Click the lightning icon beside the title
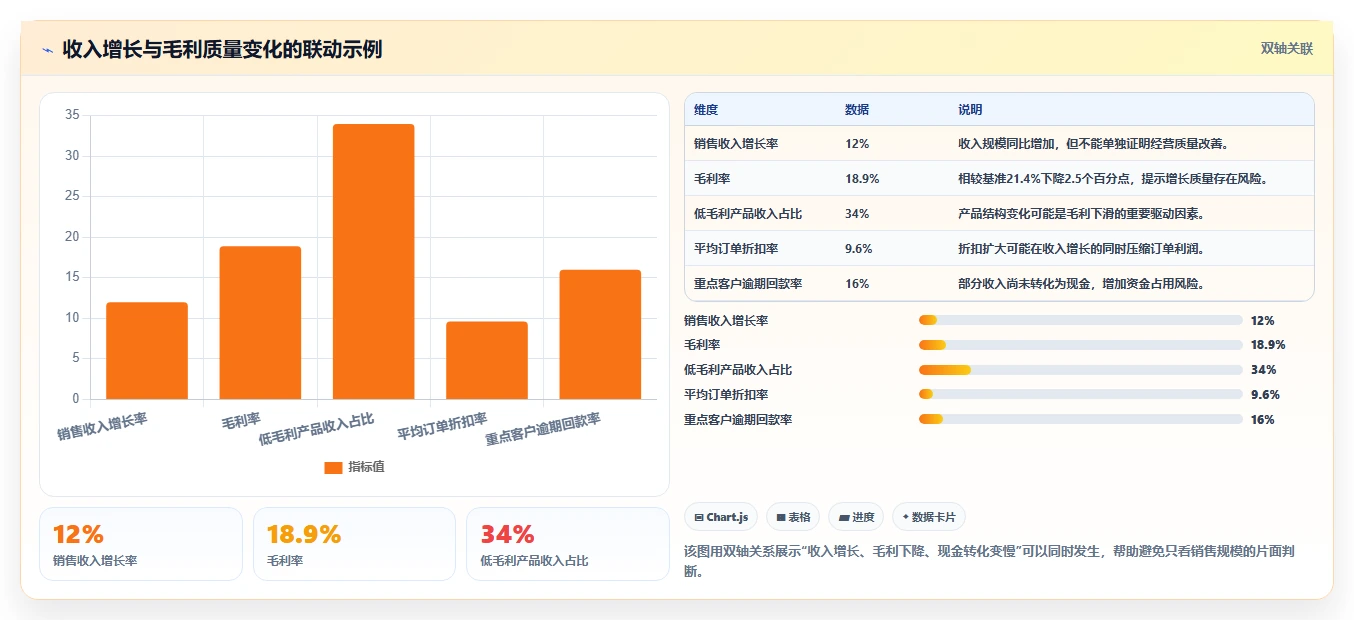The width and height of the screenshot is (1354, 620). point(47,49)
